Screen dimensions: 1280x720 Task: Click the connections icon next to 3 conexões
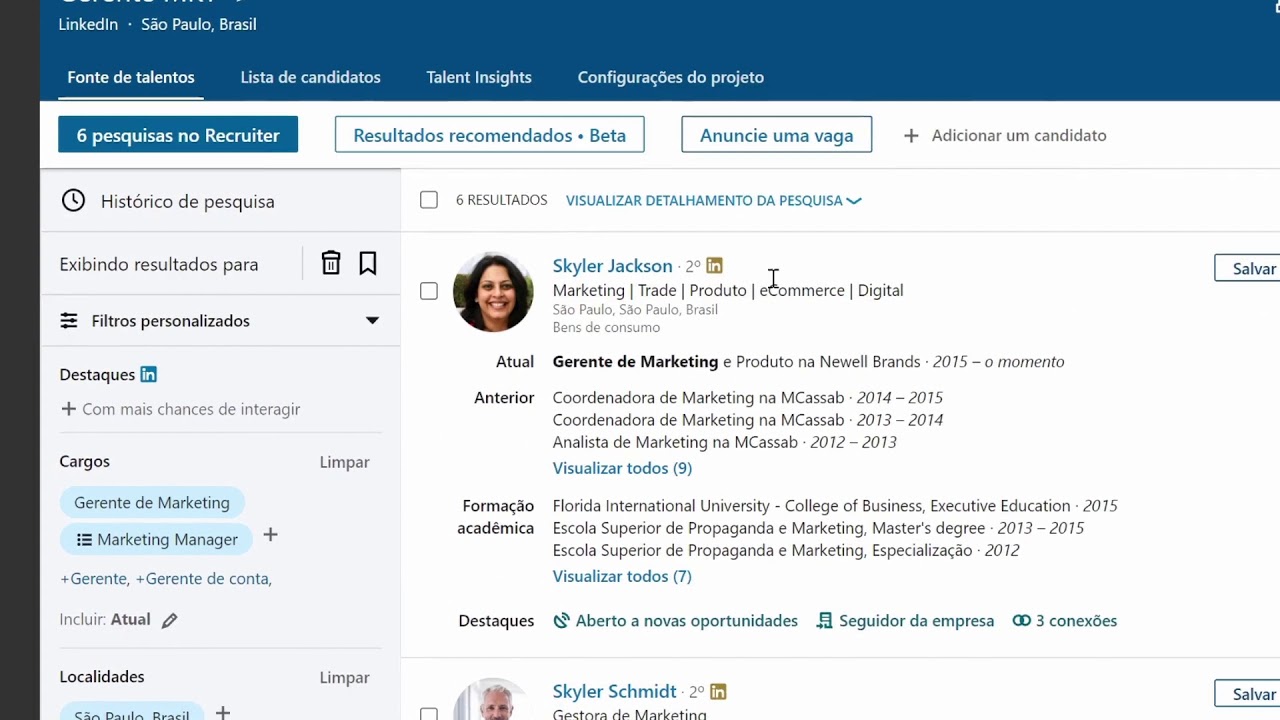(x=1021, y=621)
